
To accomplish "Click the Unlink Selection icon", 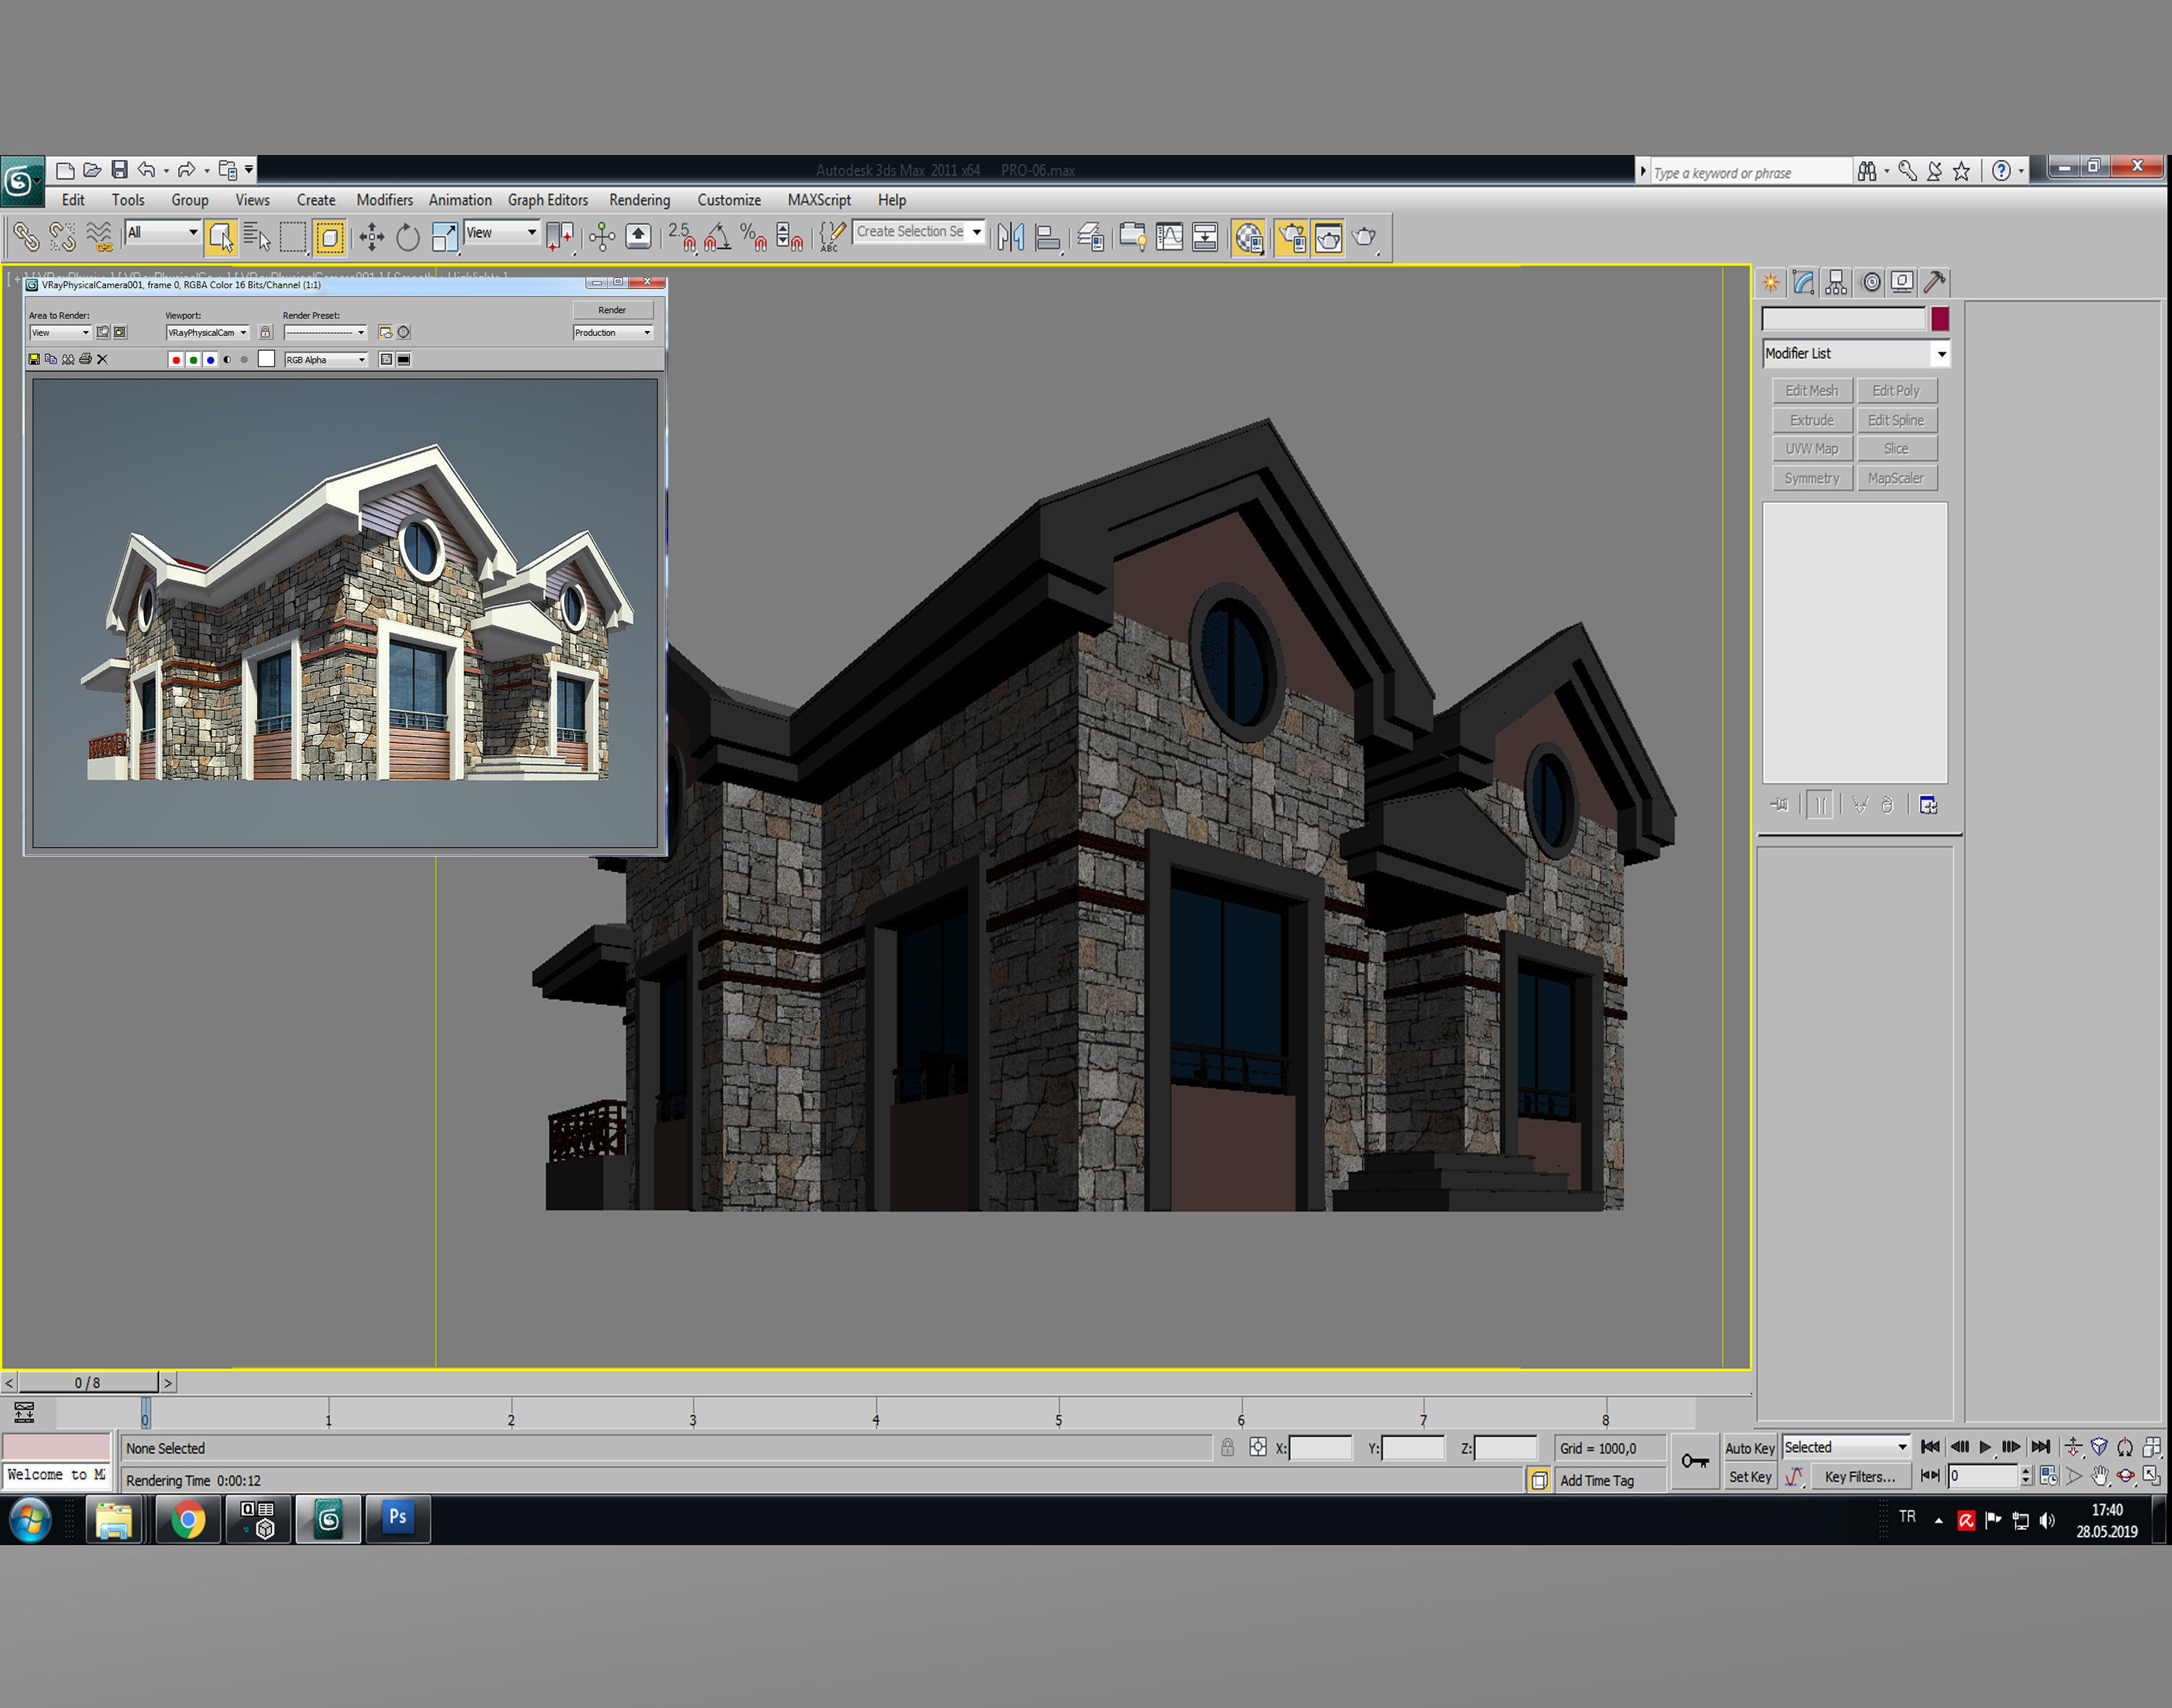I will tap(63, 237).
